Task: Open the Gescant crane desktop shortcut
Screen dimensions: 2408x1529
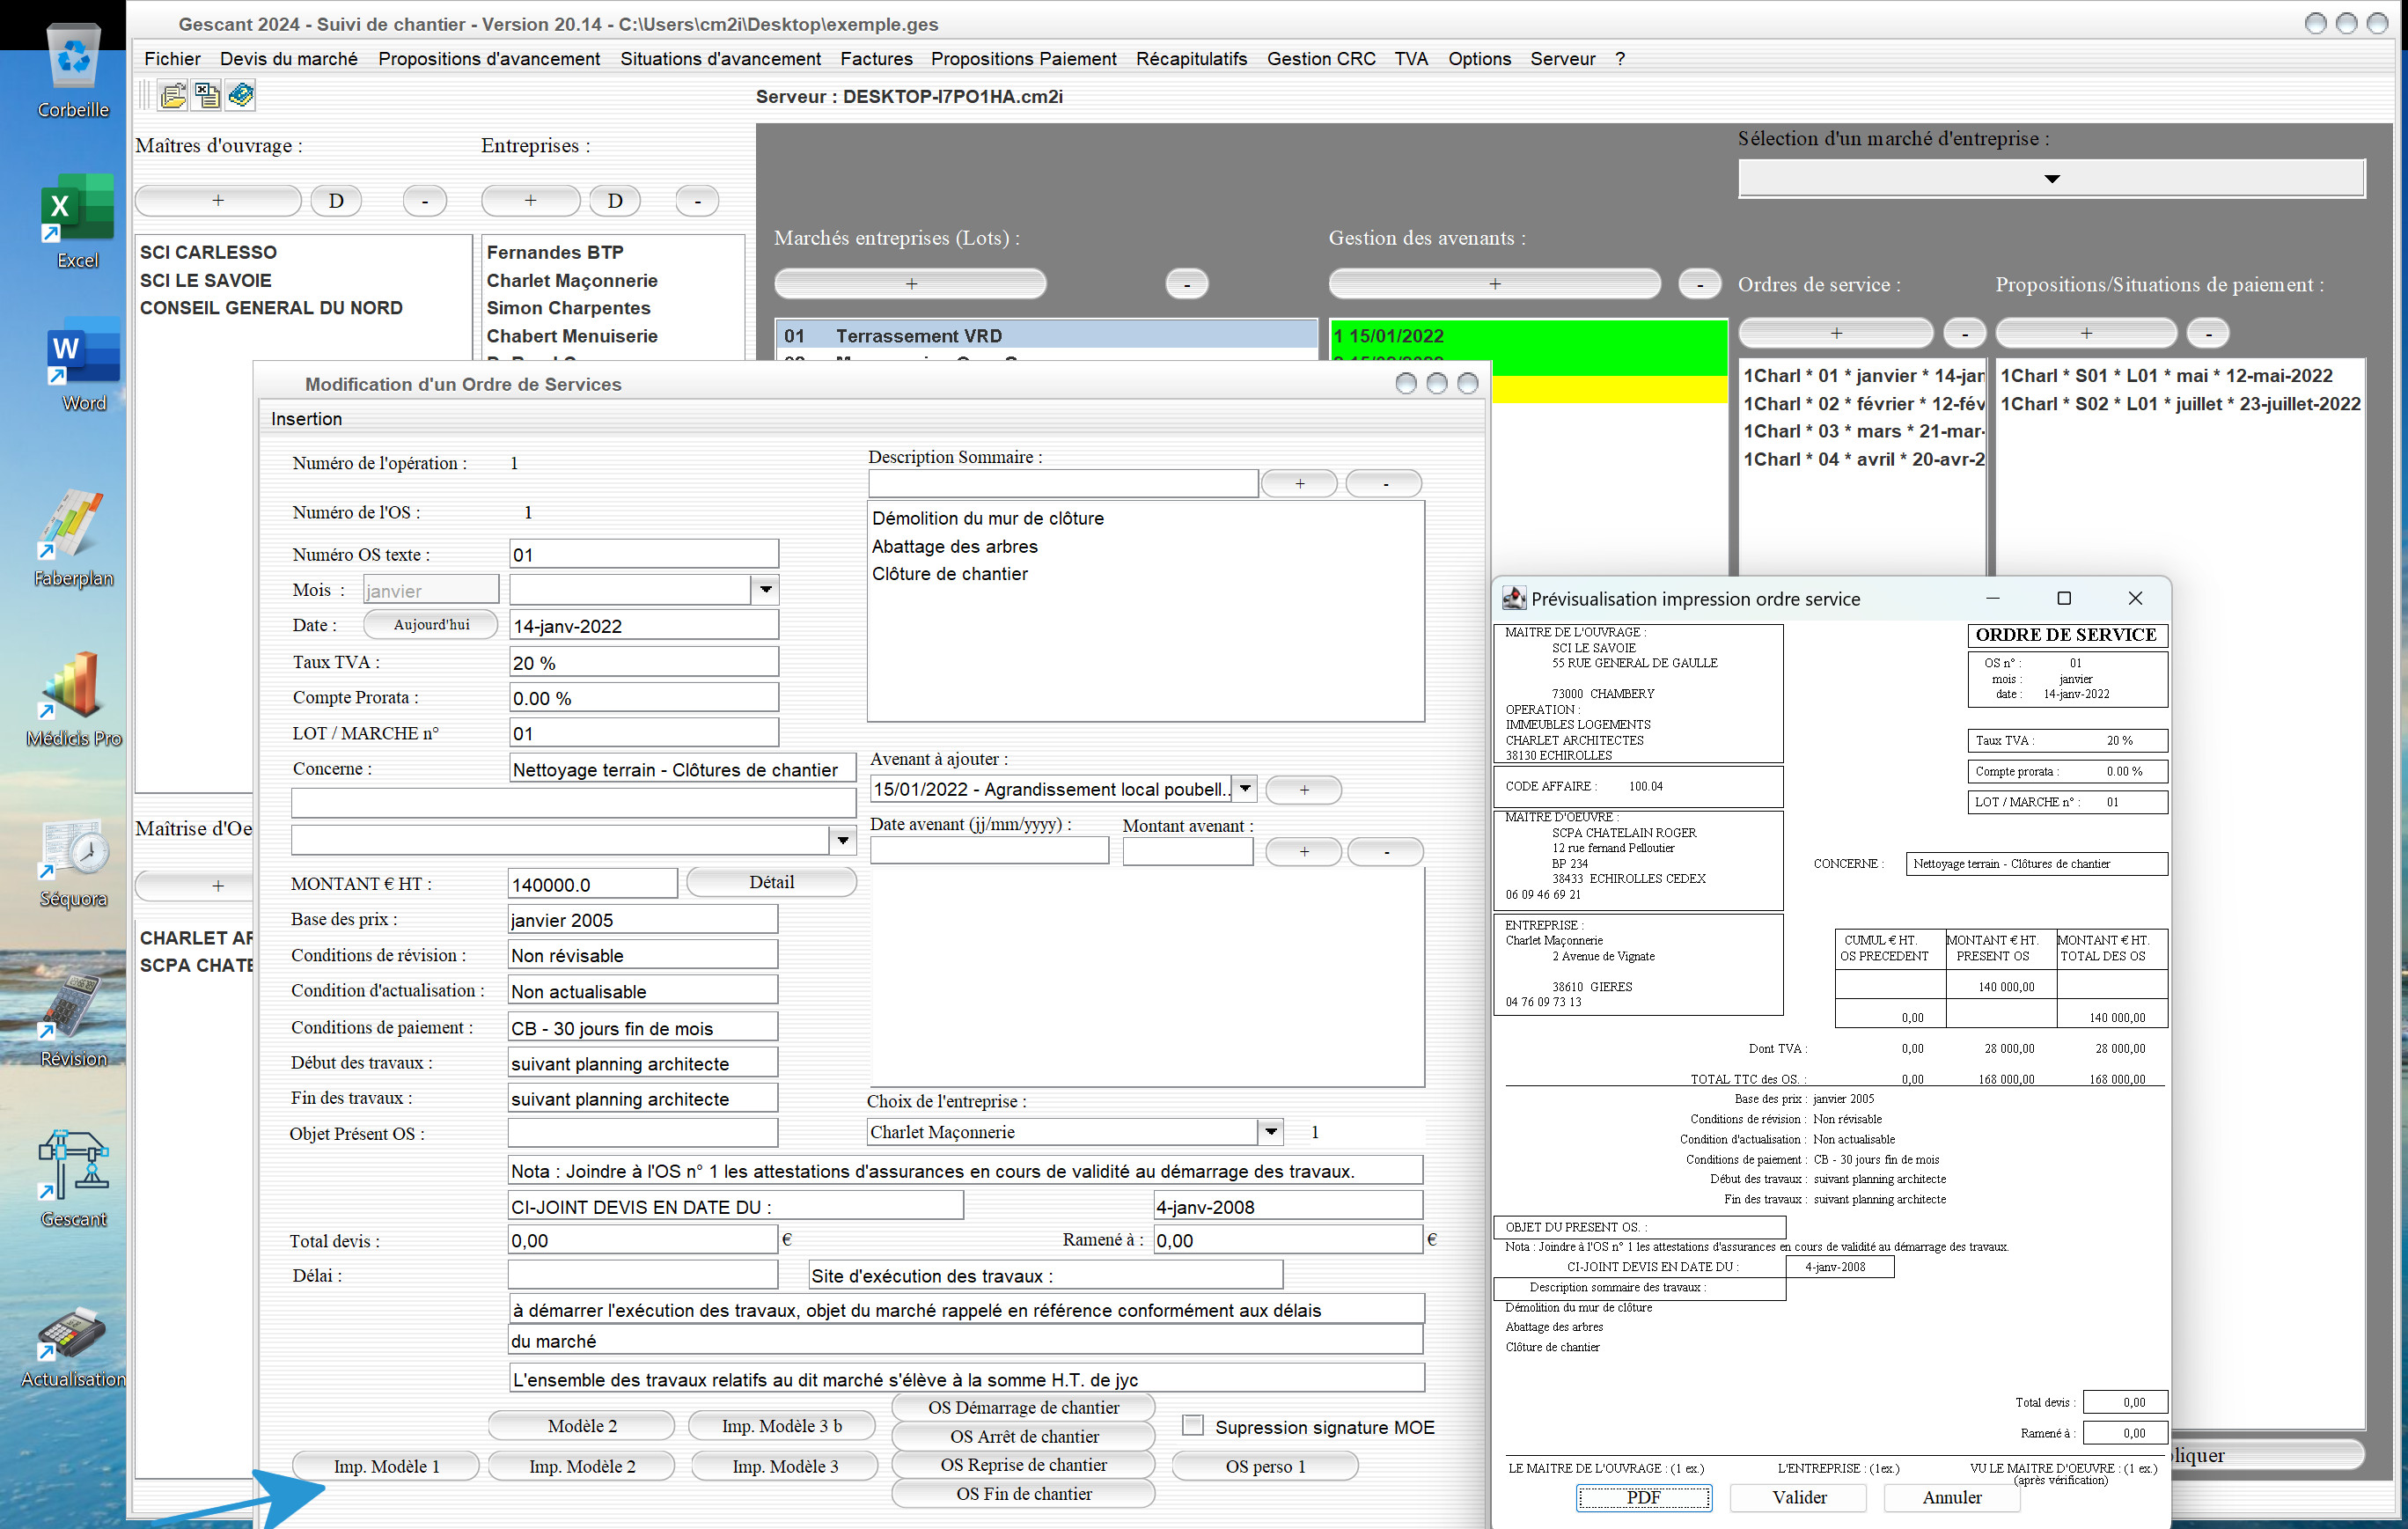Action: point(73,1178)
